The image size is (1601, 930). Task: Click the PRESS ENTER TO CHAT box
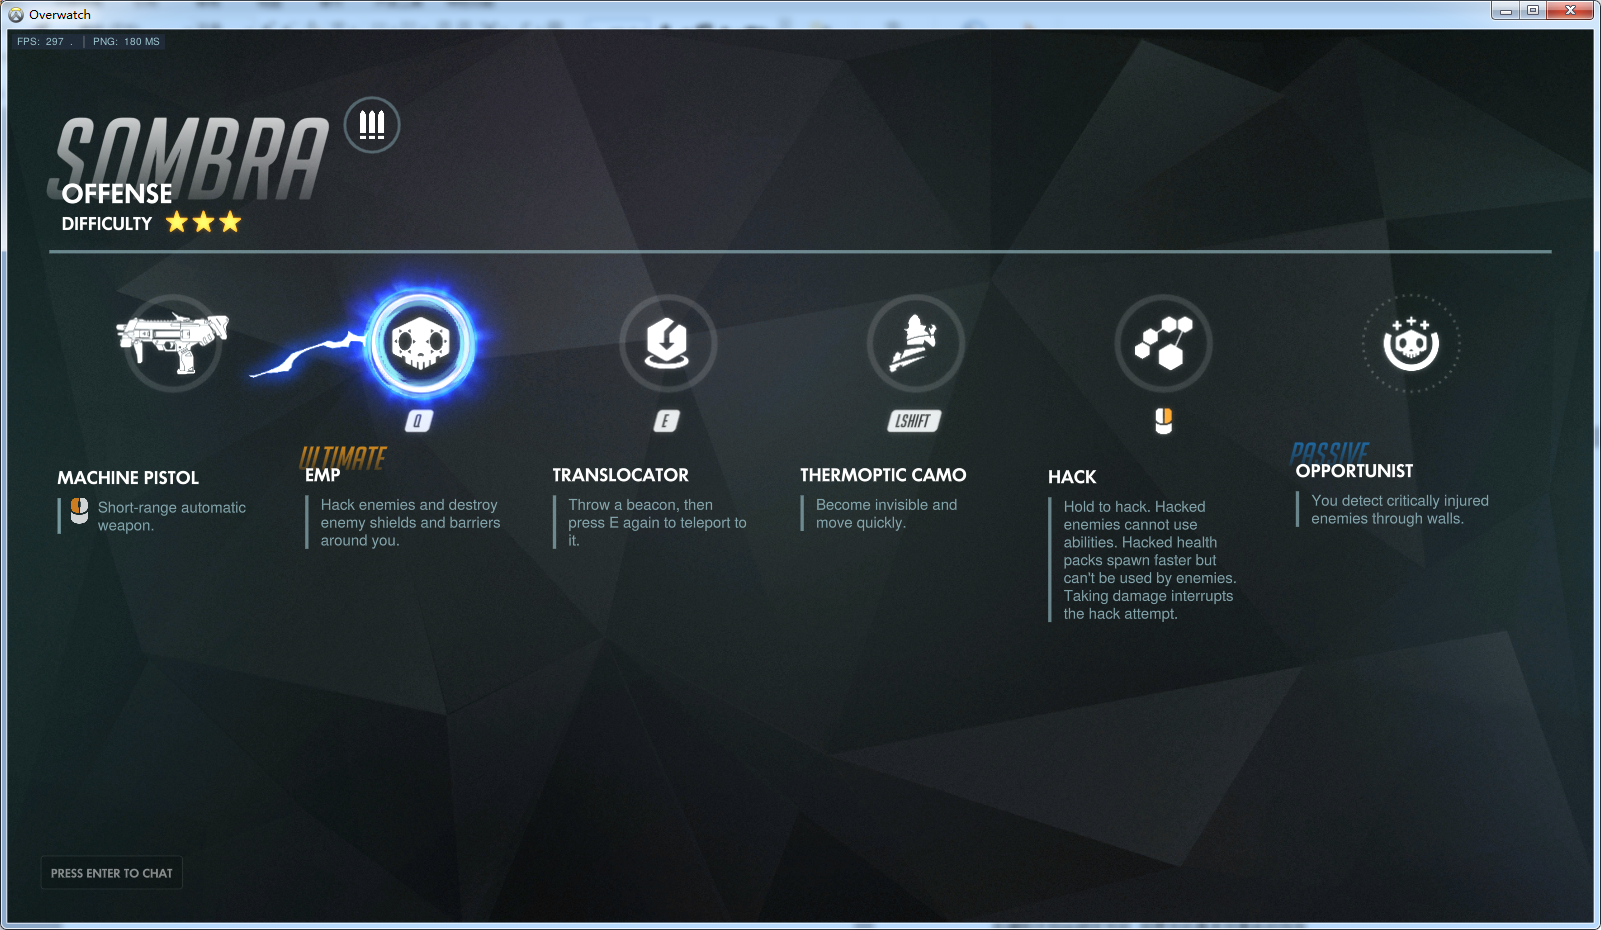tap(112, 873)
